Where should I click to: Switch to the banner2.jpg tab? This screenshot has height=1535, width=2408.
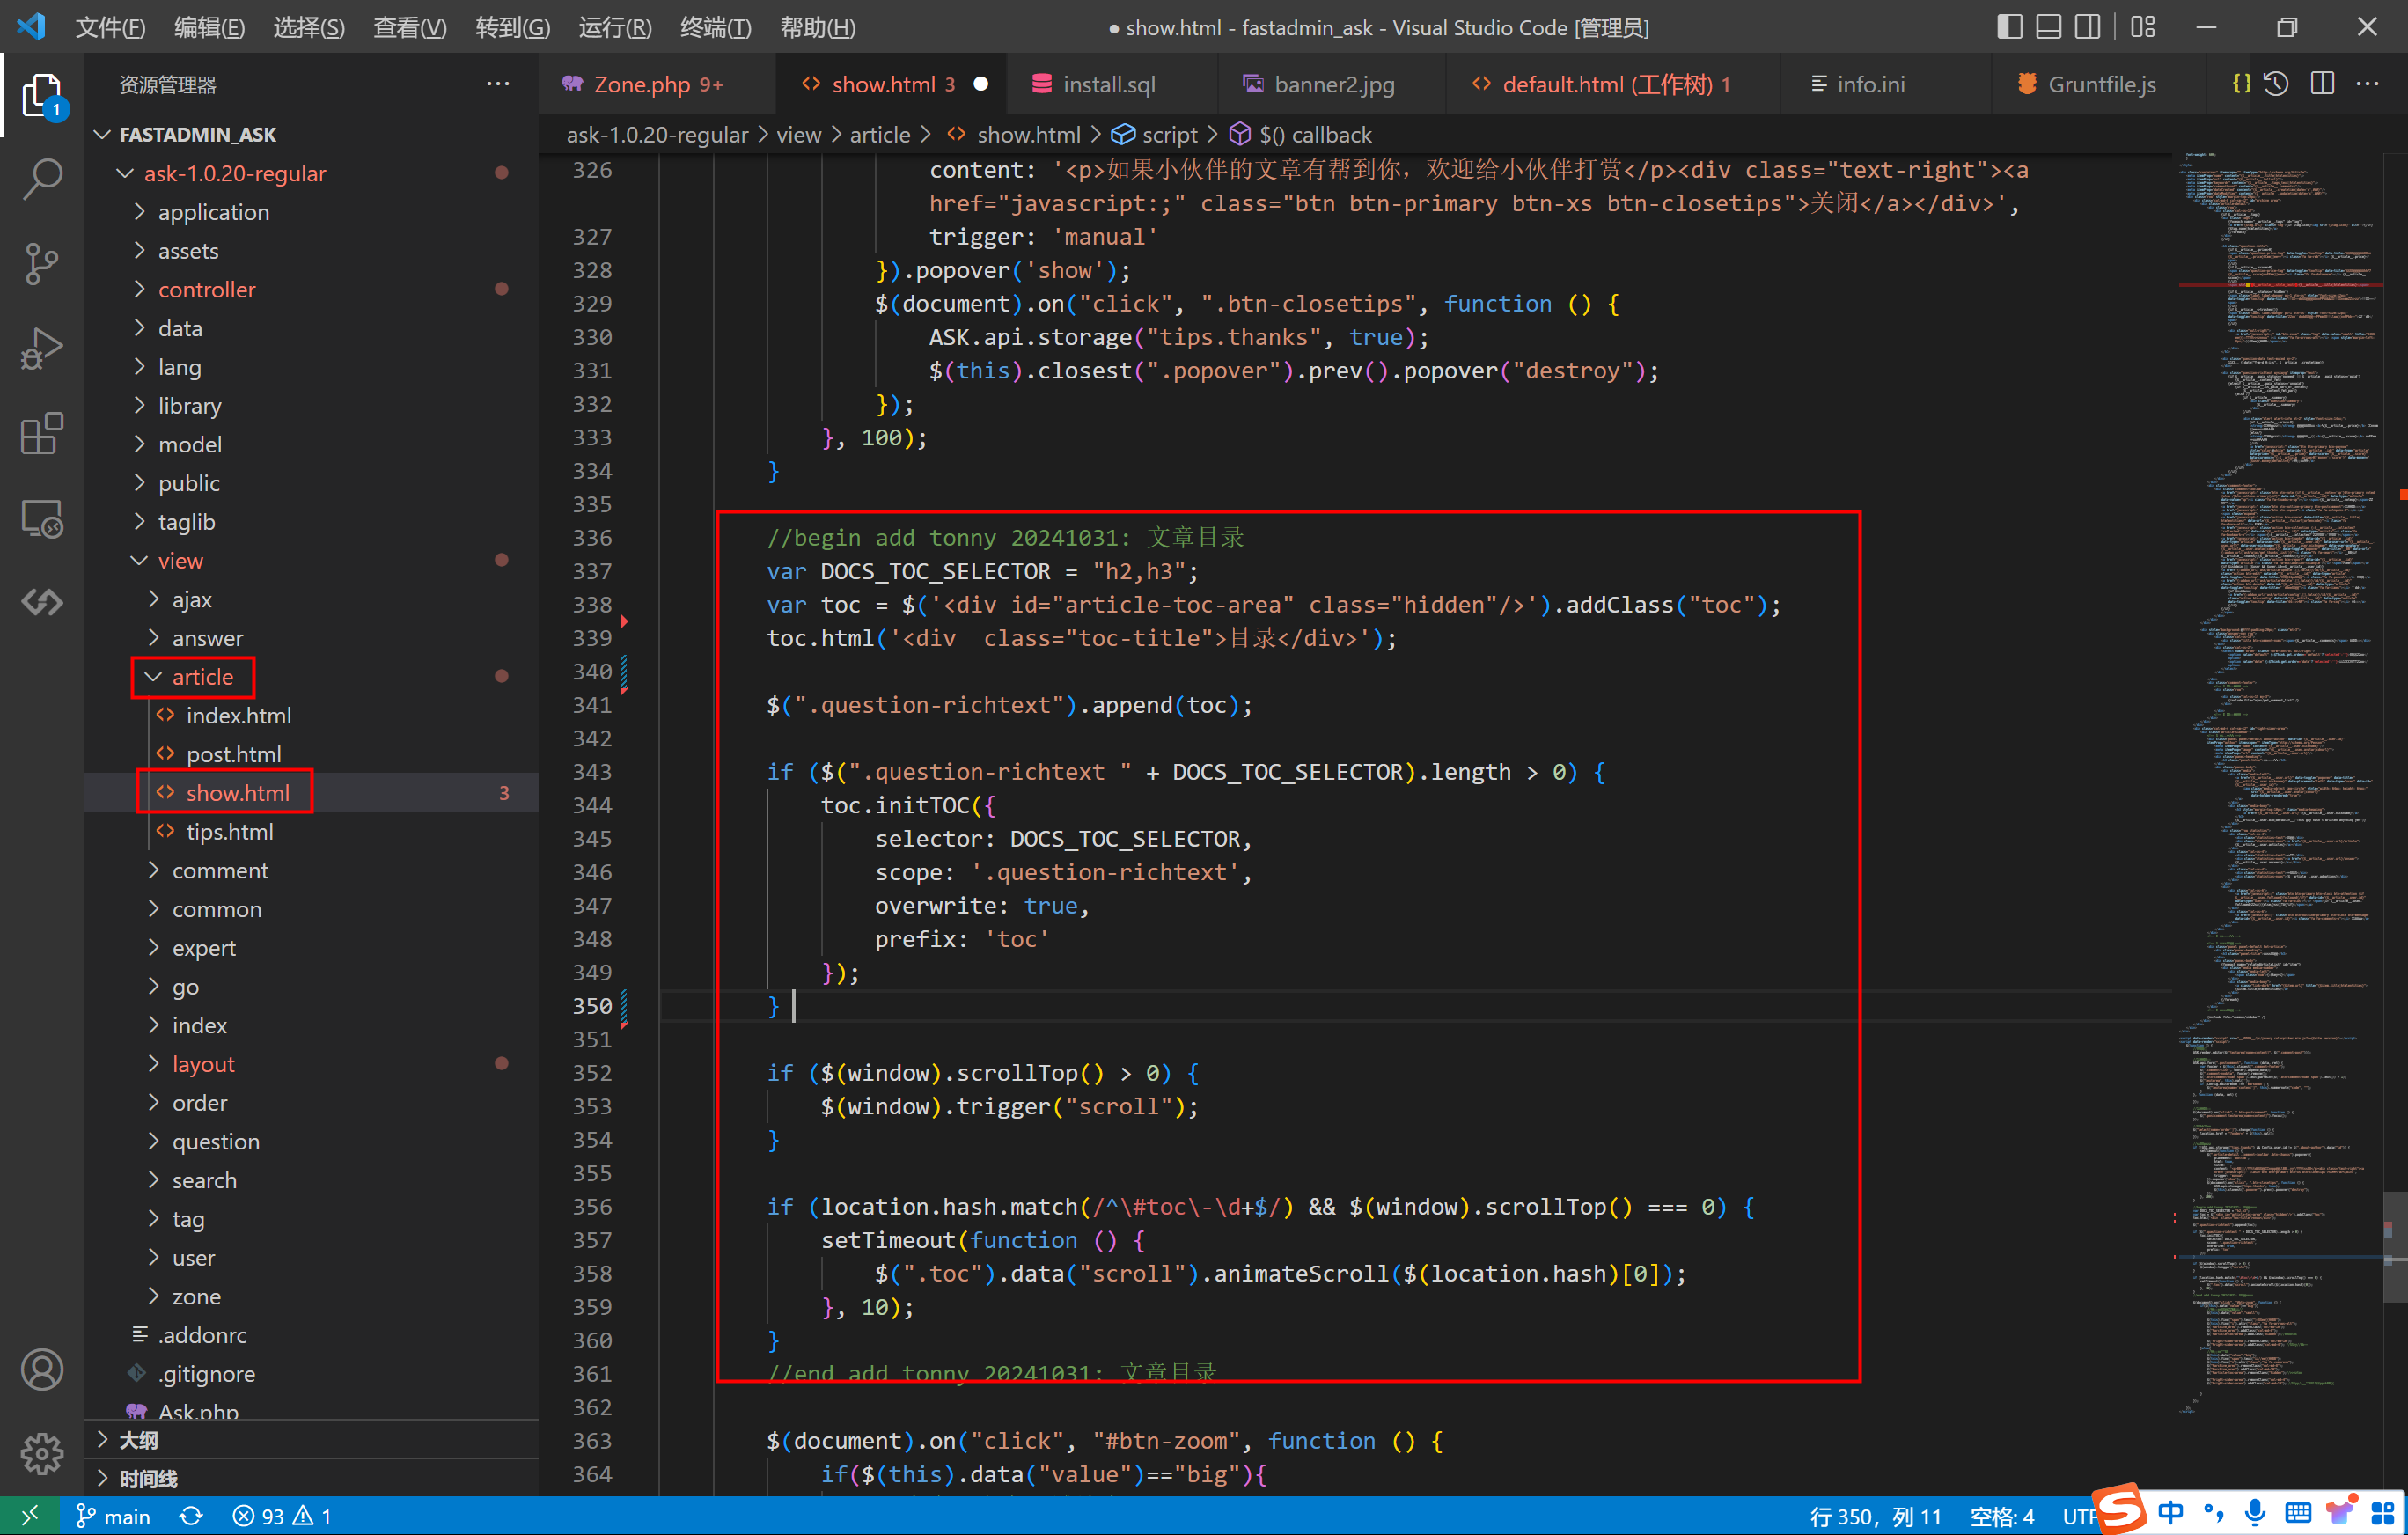[1333, 84]
